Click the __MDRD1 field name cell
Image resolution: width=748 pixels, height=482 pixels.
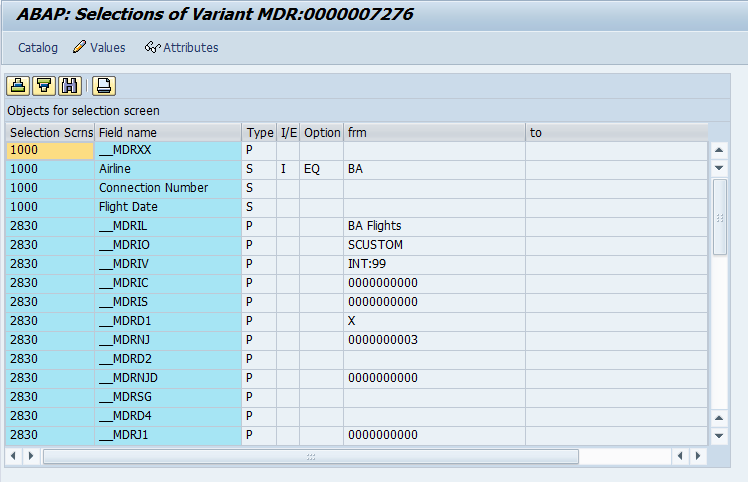point(168,322)
